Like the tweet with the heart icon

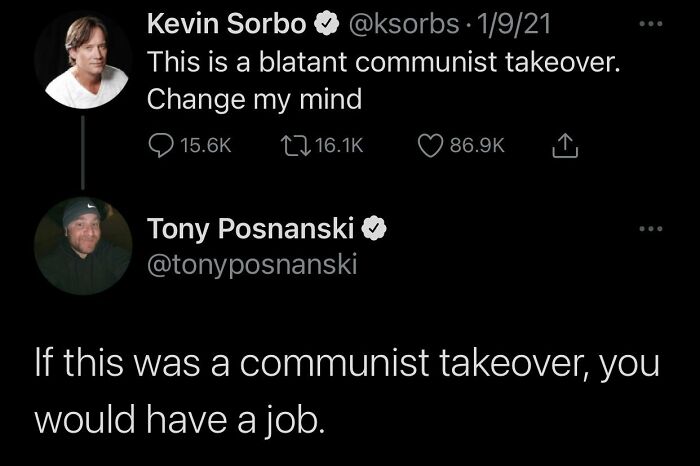(431, 146)
